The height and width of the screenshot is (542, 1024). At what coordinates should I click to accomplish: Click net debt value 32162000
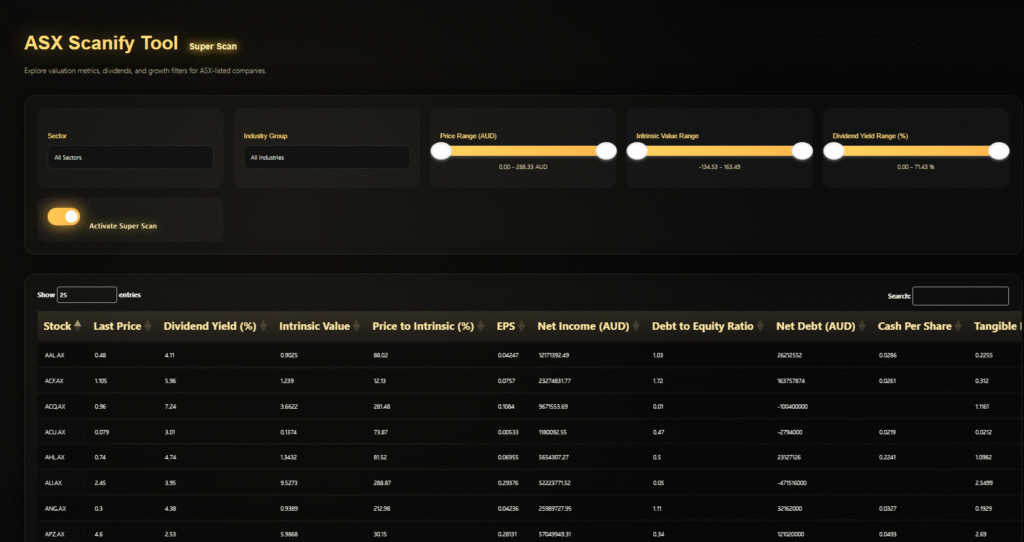790,509
